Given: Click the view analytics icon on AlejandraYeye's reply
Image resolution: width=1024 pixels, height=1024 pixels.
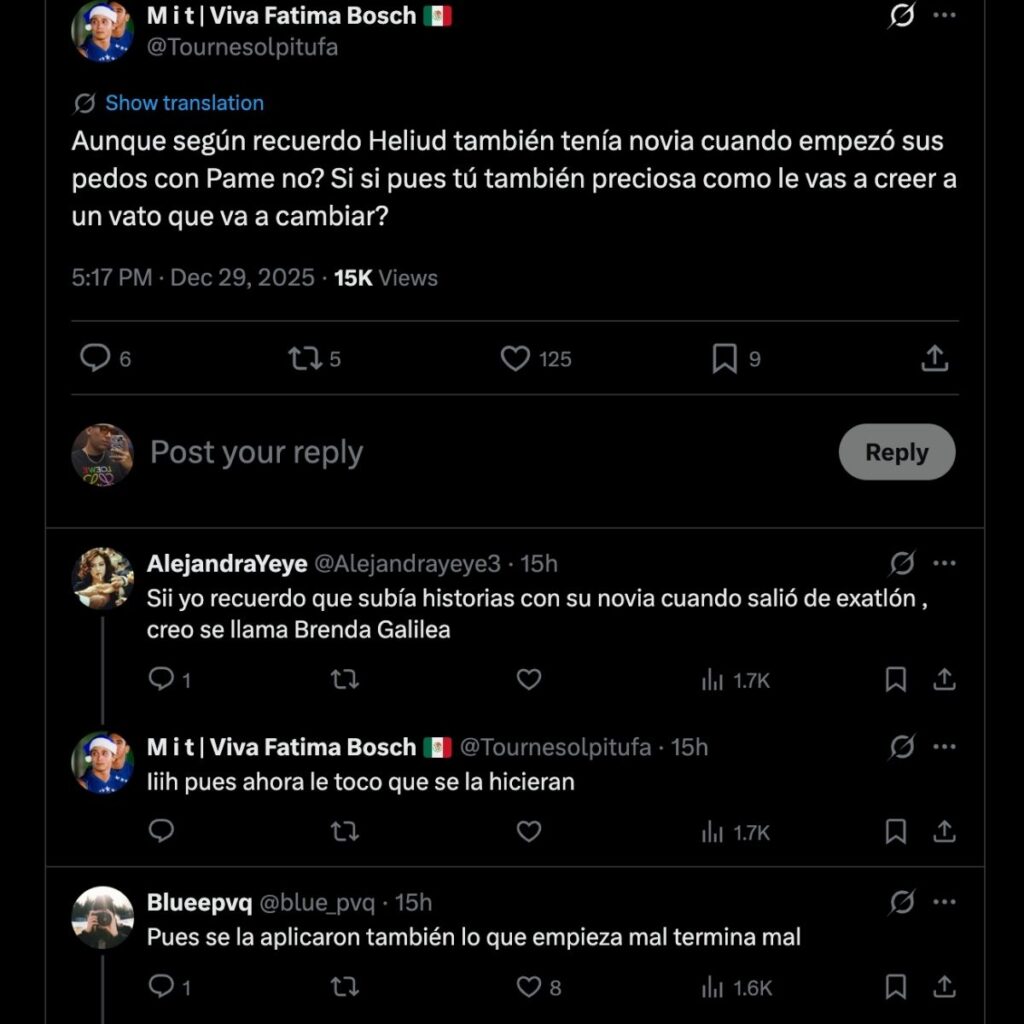Looking at the screenshot, I should point(713,679).
